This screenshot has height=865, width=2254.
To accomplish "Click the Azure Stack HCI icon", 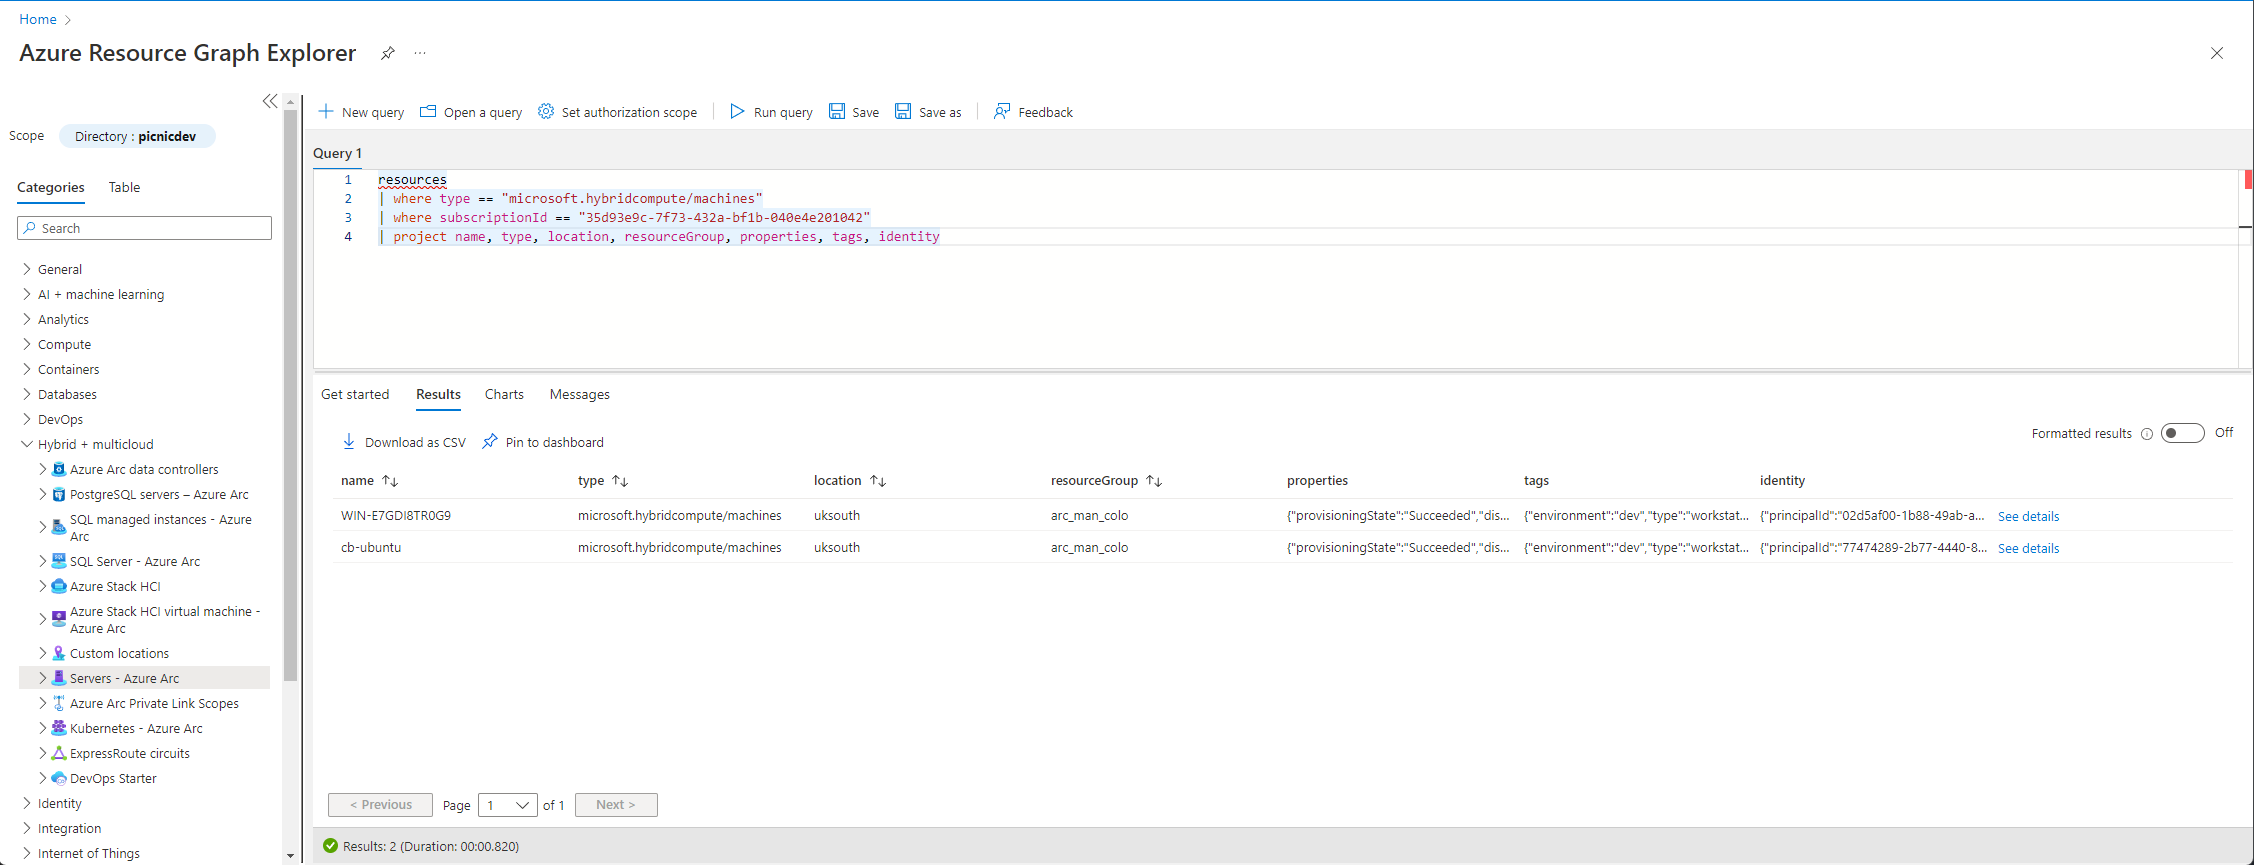I will point(59,586).
